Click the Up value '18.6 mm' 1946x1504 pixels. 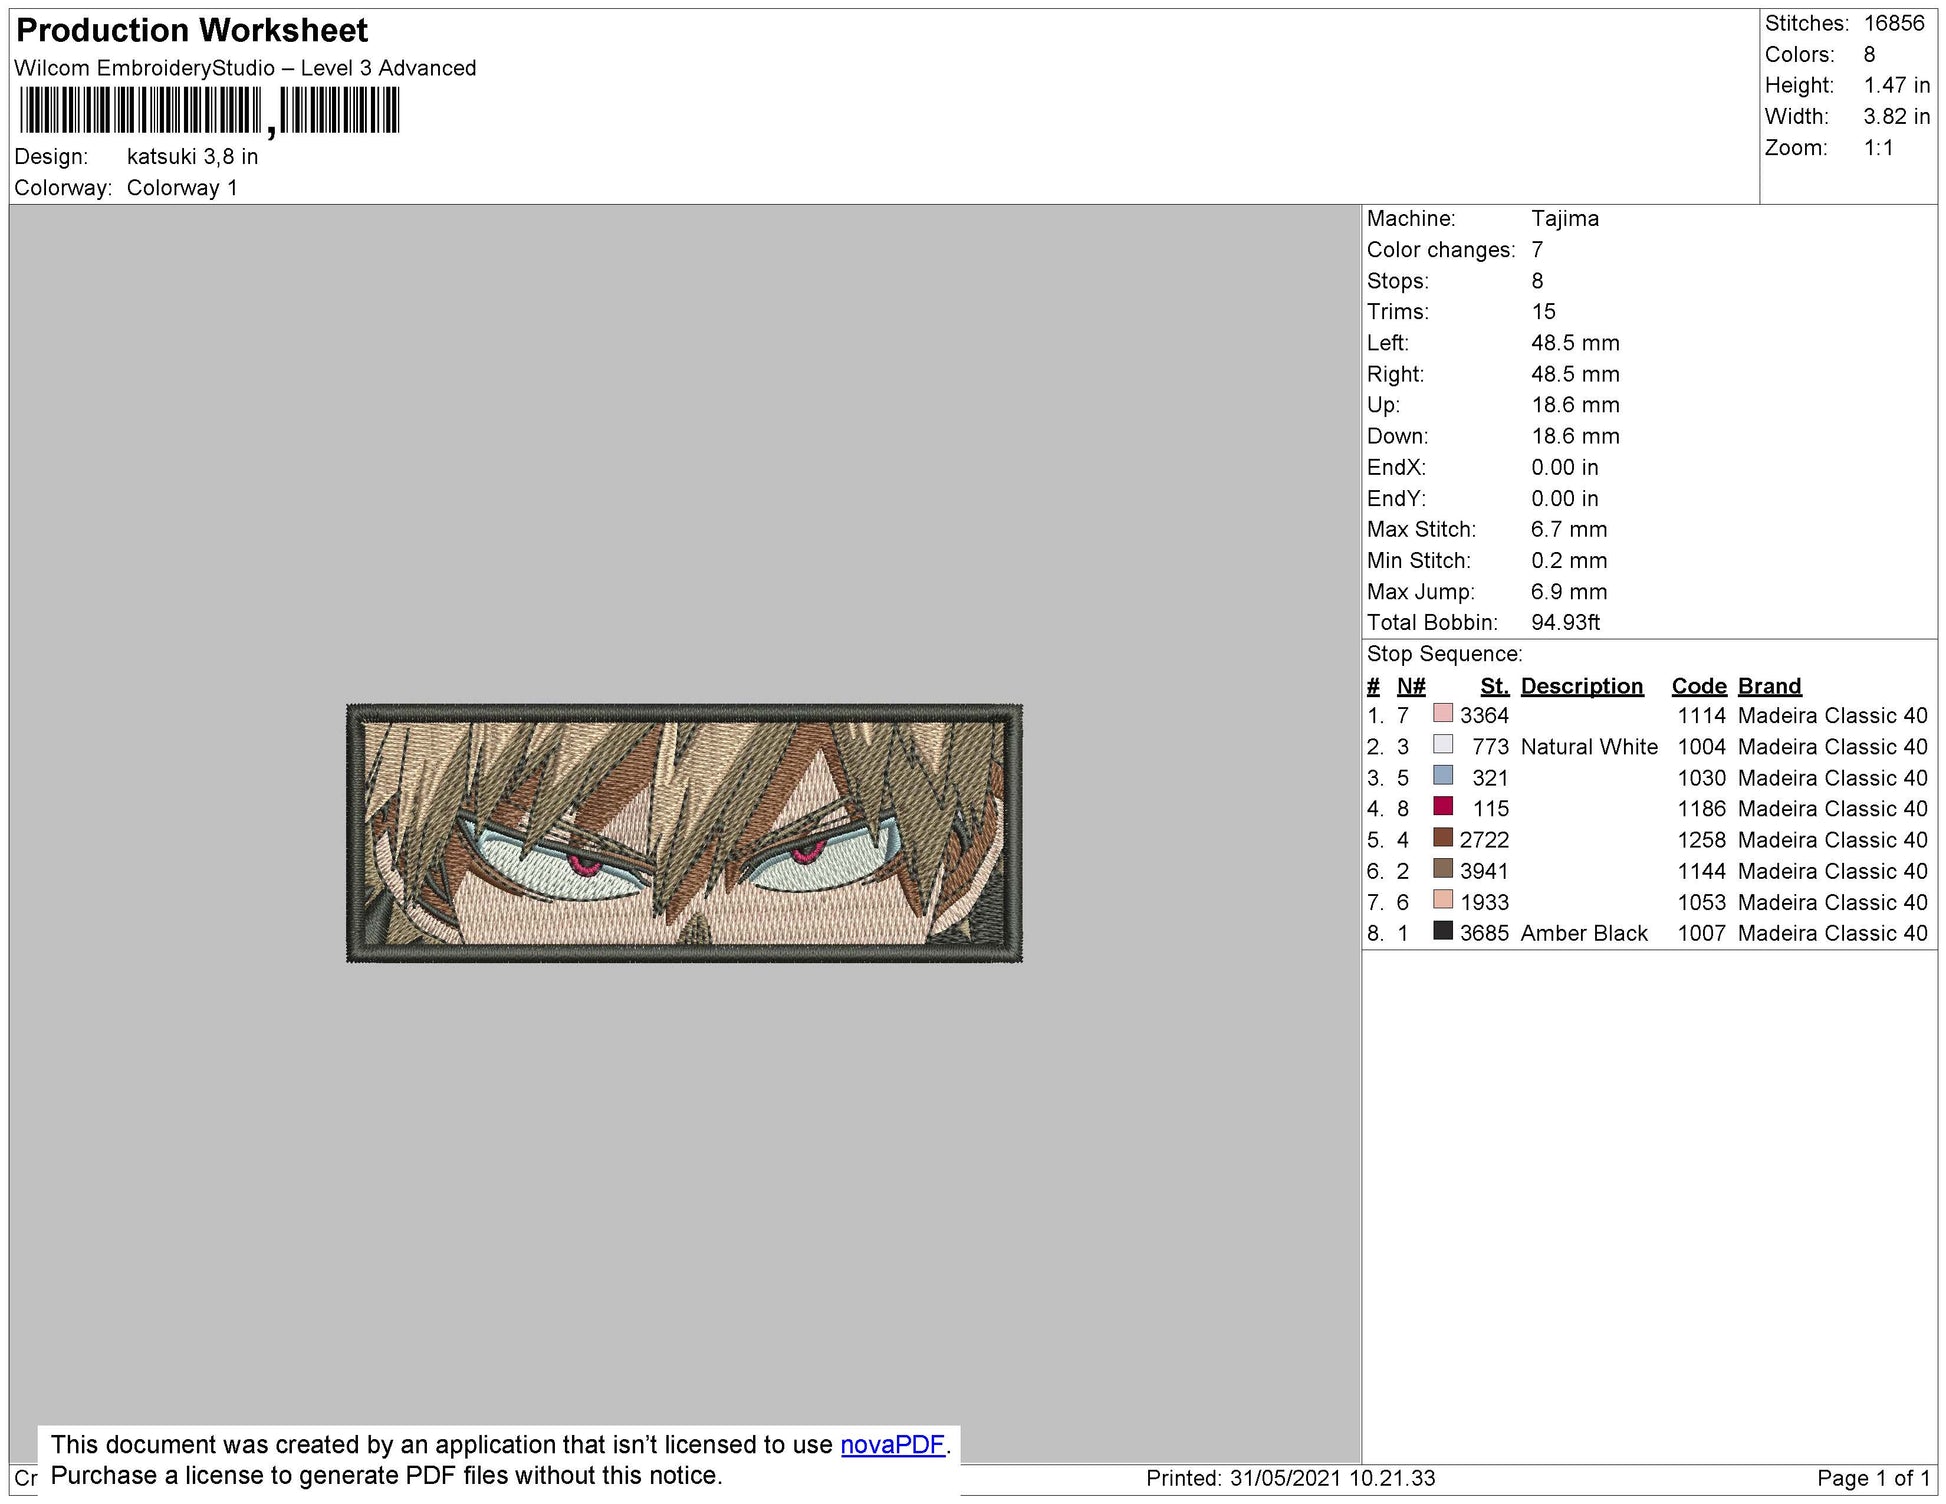[1575, 405]
